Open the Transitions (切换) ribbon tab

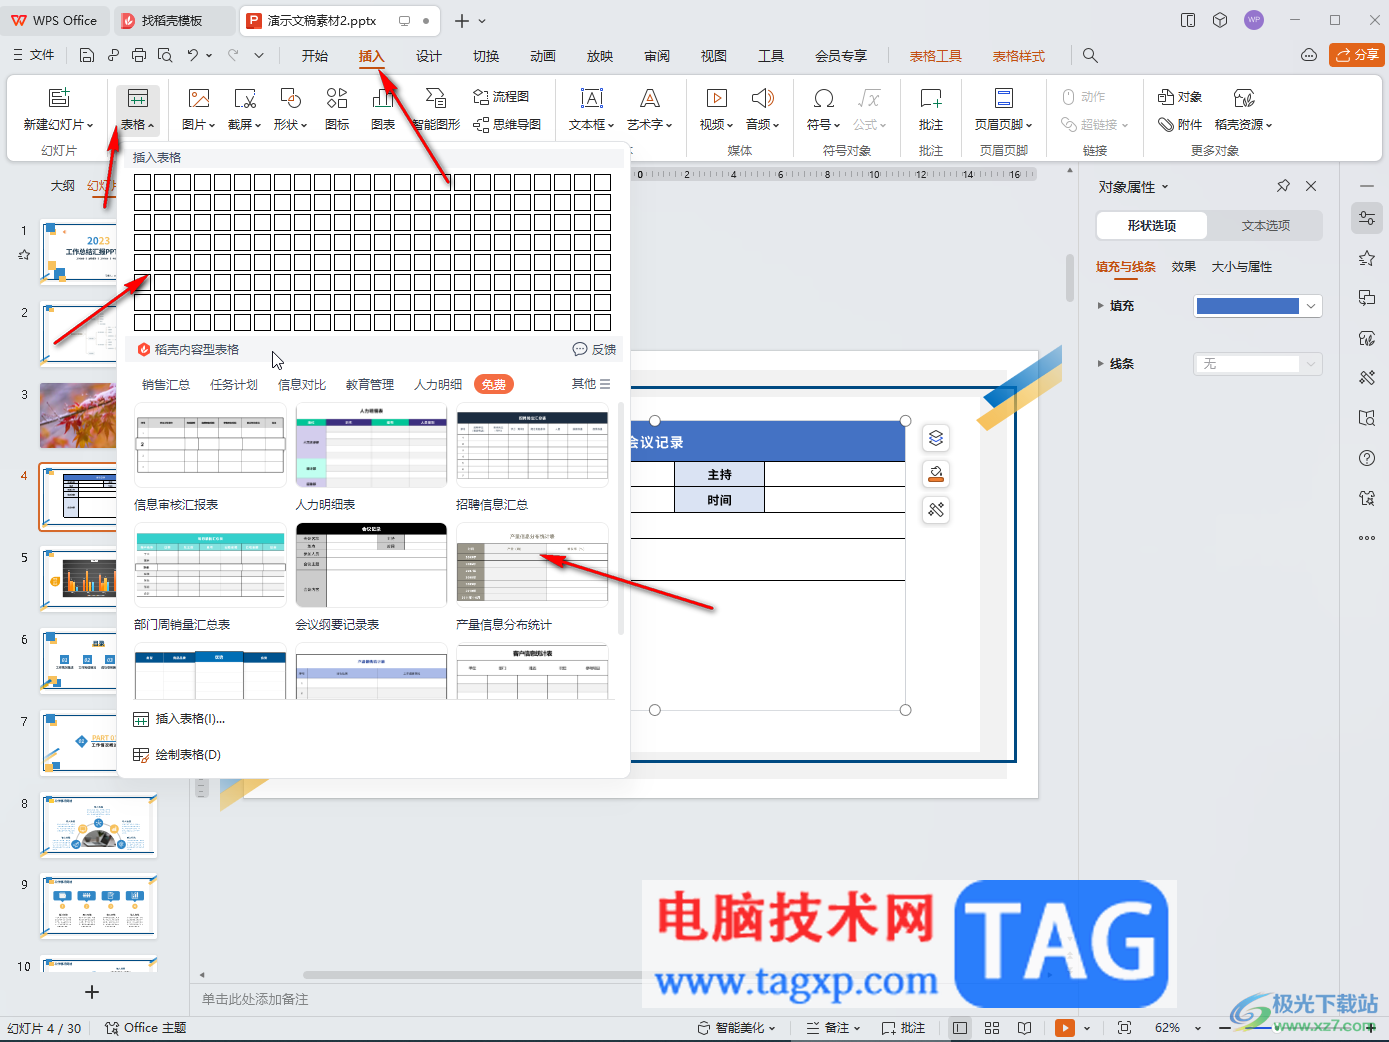(x=486, y=56)
